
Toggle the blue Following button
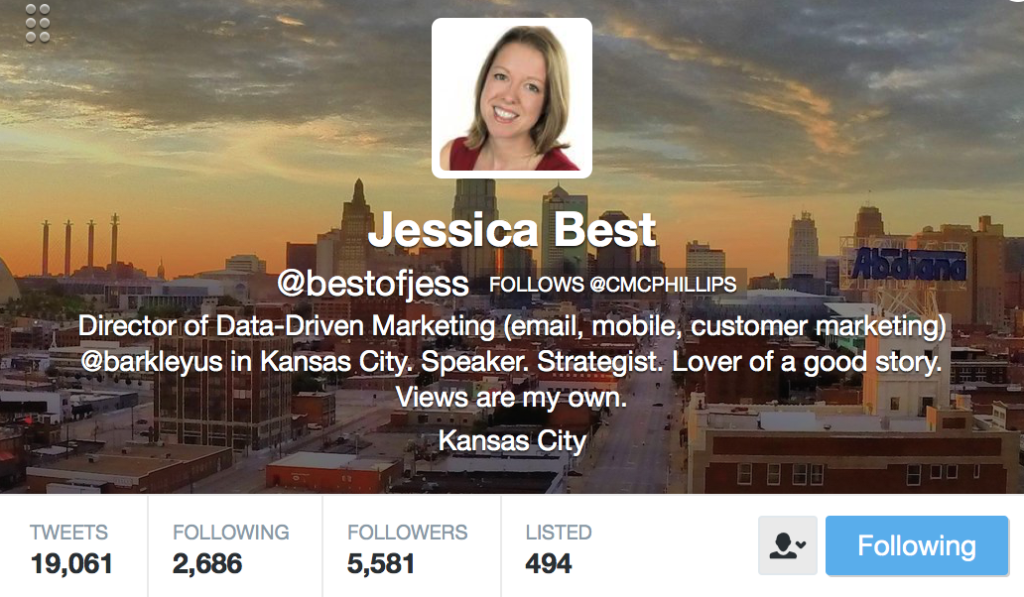917,546
